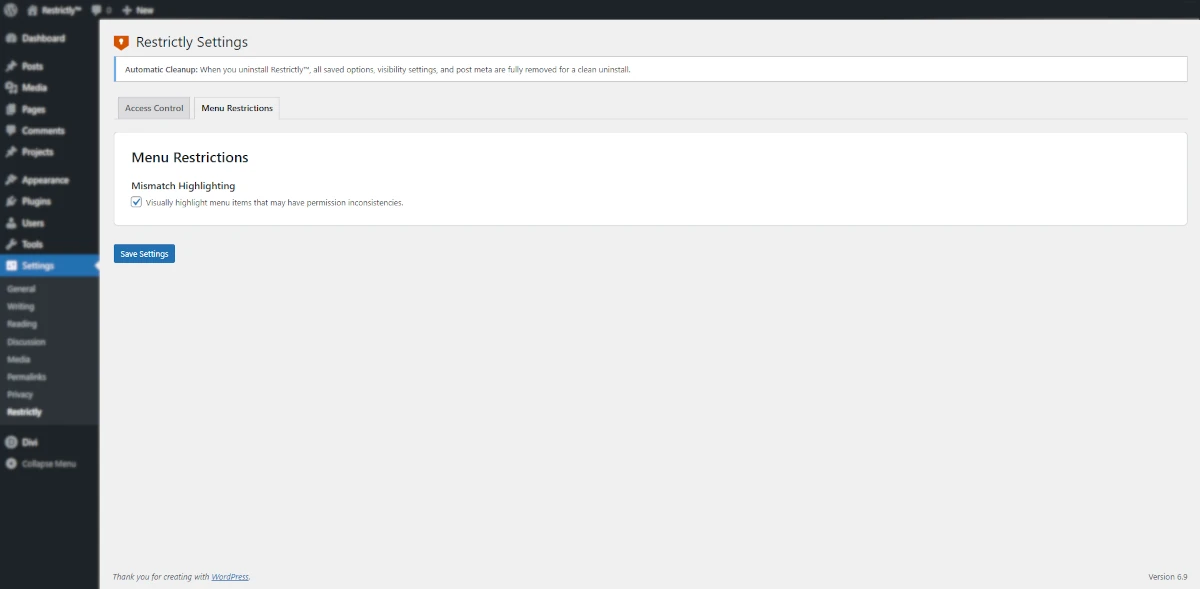The width and height of the screenshot is (1200, 589).
Task: Open Media library icon in sidebar
Action: pos(11,88)
